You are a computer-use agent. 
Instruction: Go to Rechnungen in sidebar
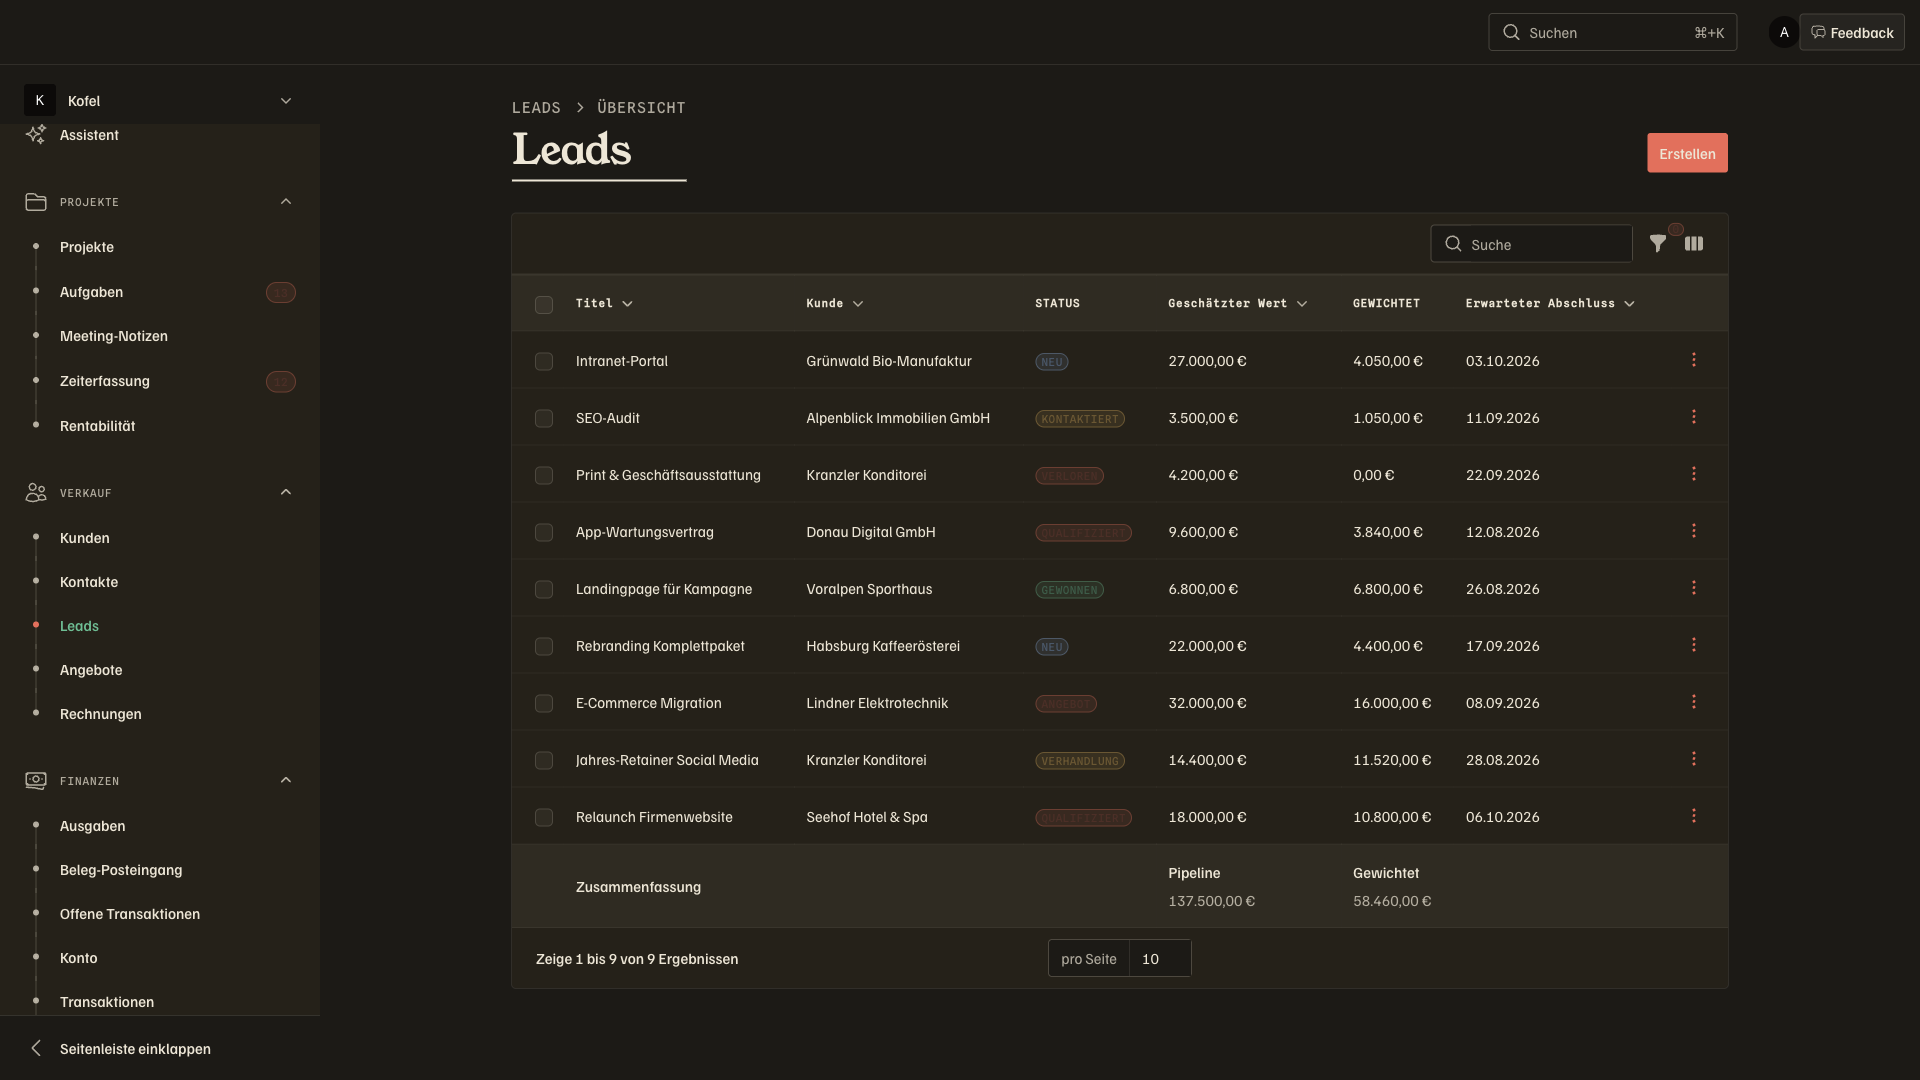click(x=101, y=714)
